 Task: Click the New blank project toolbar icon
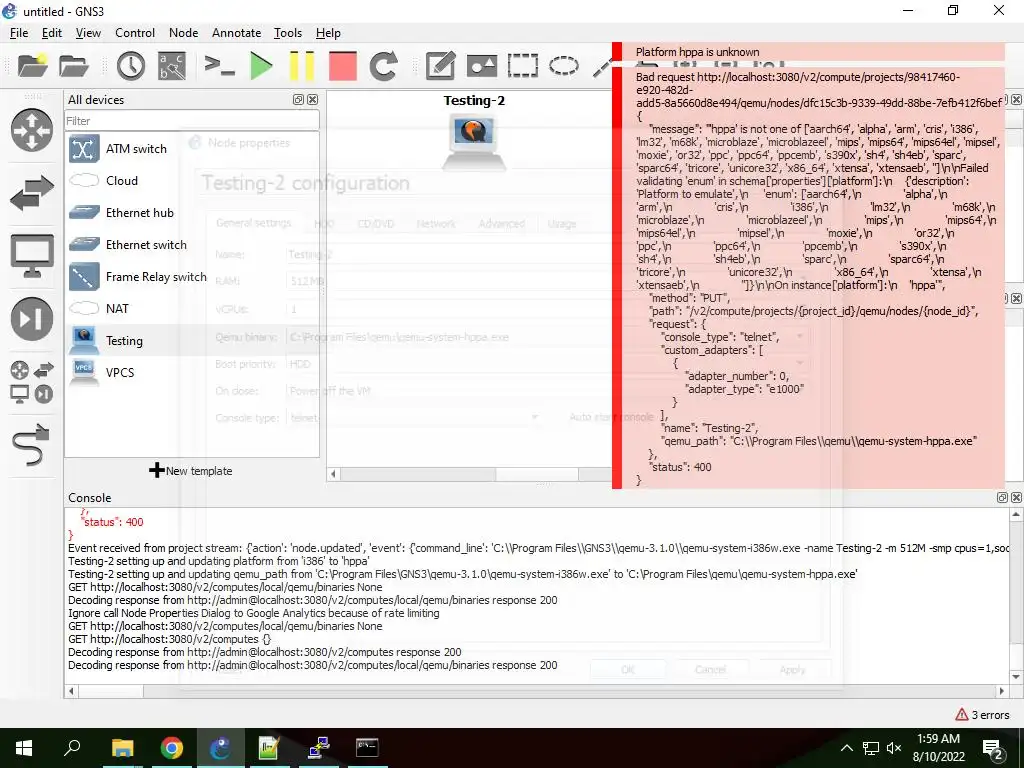coord(32,66)
